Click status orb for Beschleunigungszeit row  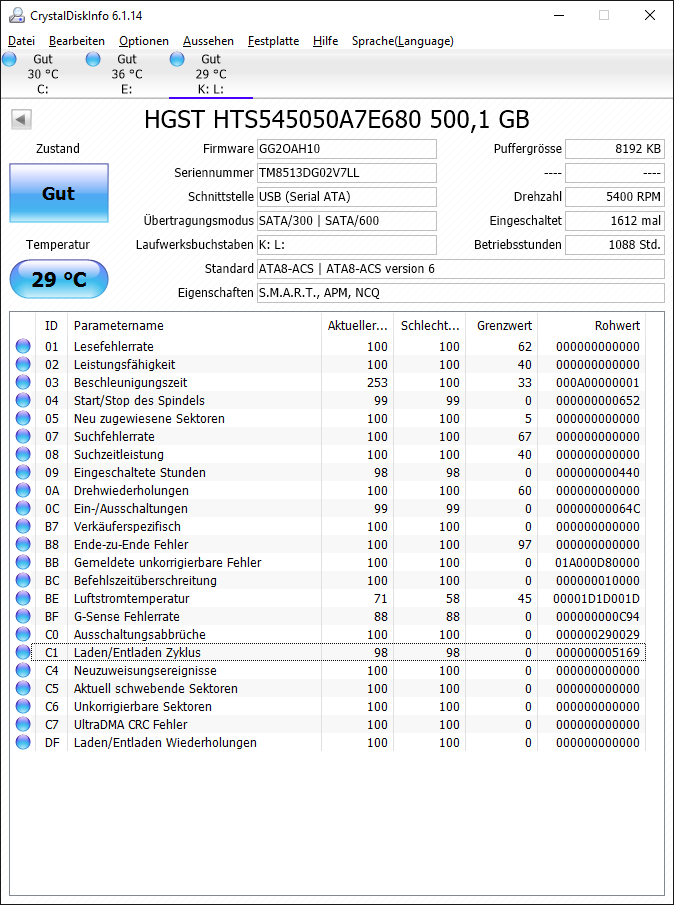(23, 383)
